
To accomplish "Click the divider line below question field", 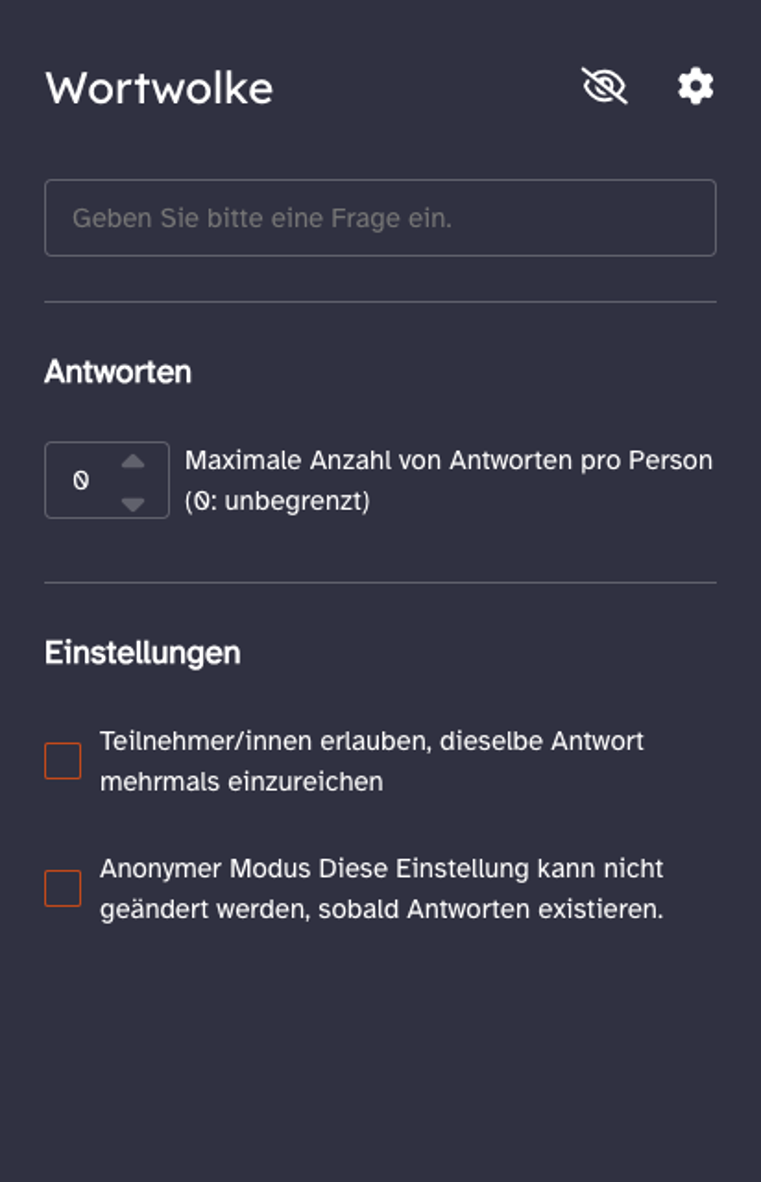I will [x=380, y=302].
